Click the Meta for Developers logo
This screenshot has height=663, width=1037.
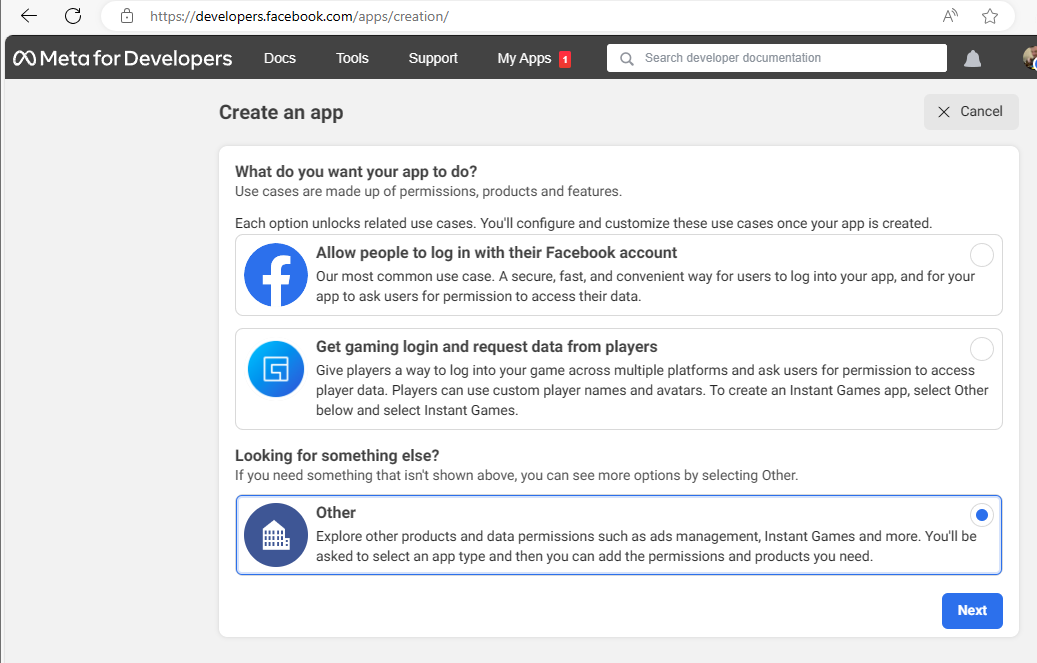click(x=122, y=58)
